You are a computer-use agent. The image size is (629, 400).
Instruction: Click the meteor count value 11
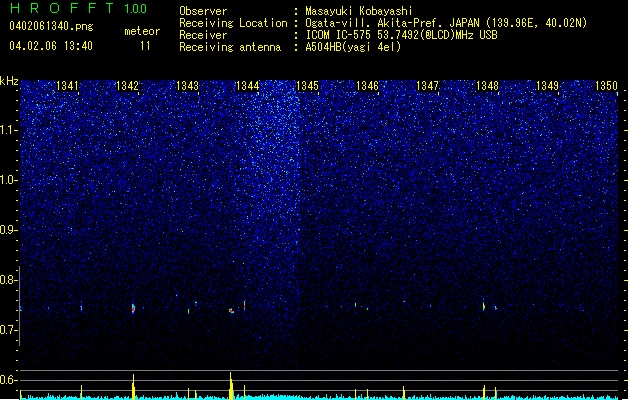[145, 46]
